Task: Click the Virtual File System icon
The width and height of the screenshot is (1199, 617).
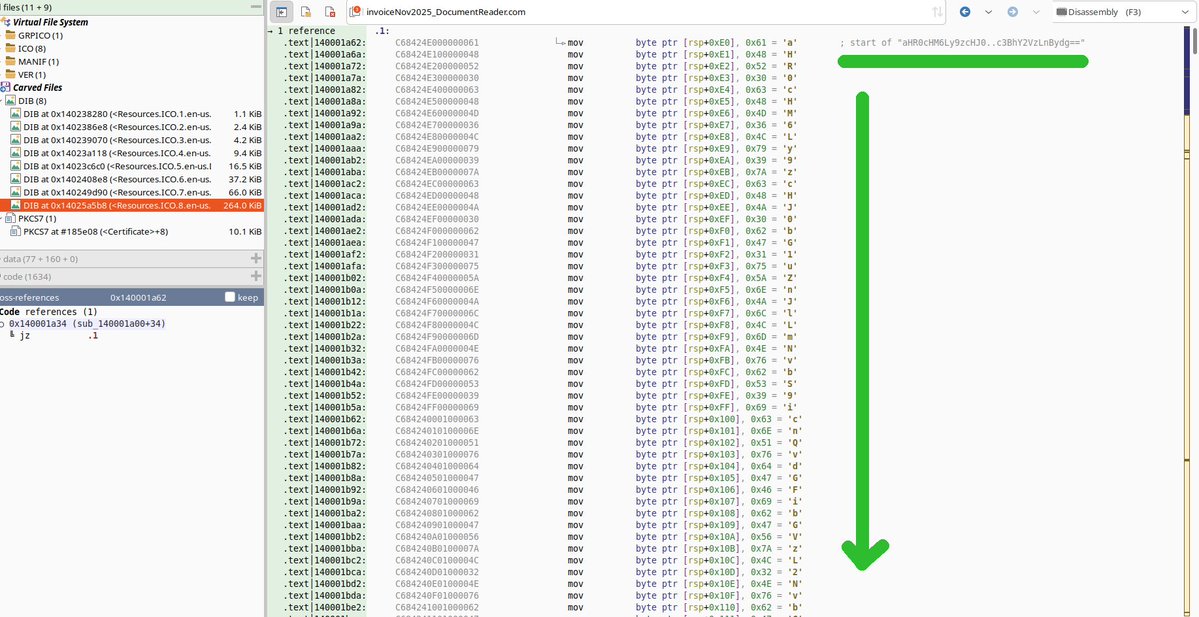Action: pos(5,22)
